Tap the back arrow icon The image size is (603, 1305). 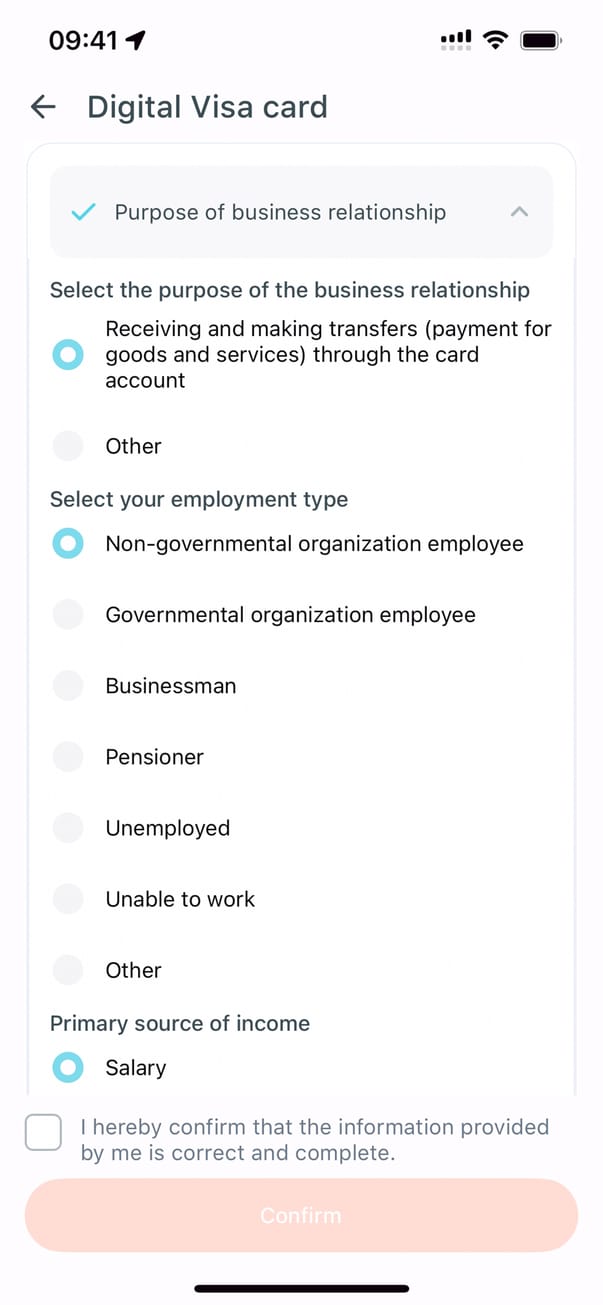pyautogui.click(x=43, y=107)
